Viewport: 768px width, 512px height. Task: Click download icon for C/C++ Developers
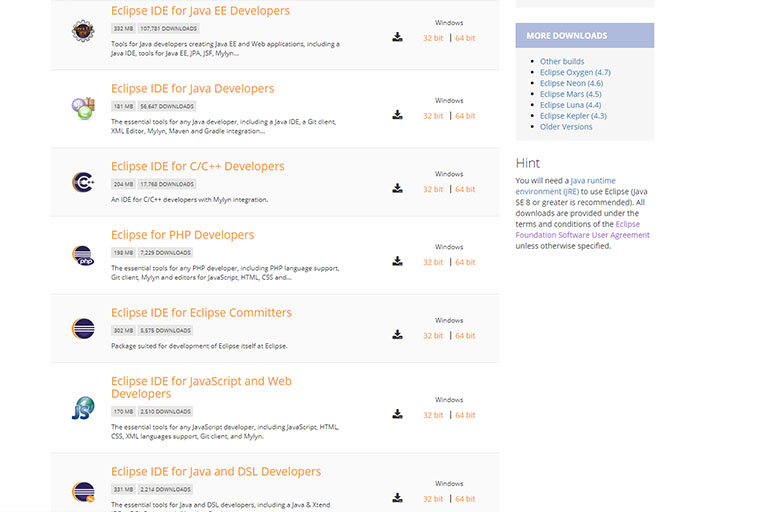(397, 188)
